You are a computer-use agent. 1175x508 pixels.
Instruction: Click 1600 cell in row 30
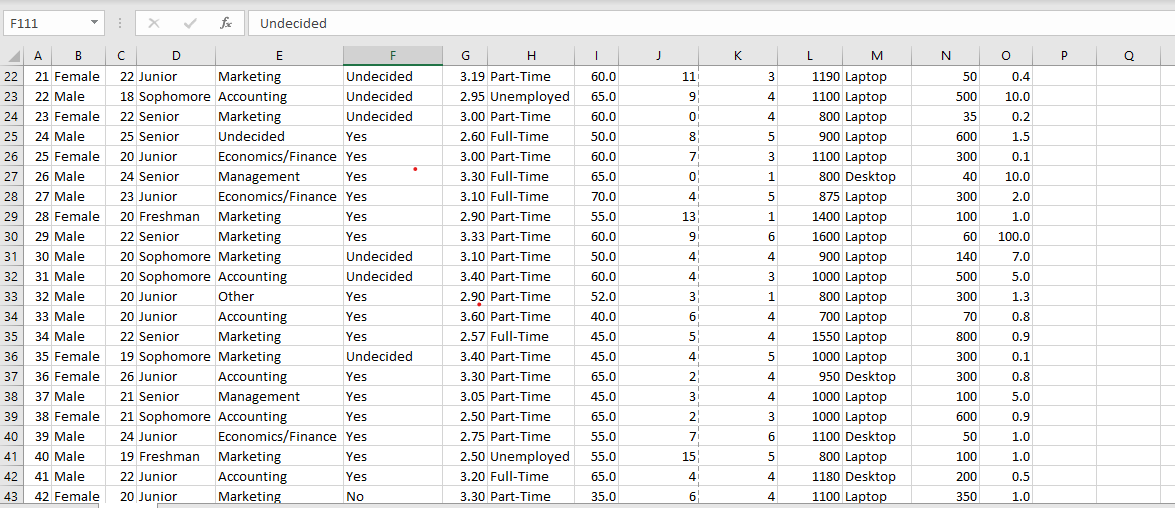(810, 236)
